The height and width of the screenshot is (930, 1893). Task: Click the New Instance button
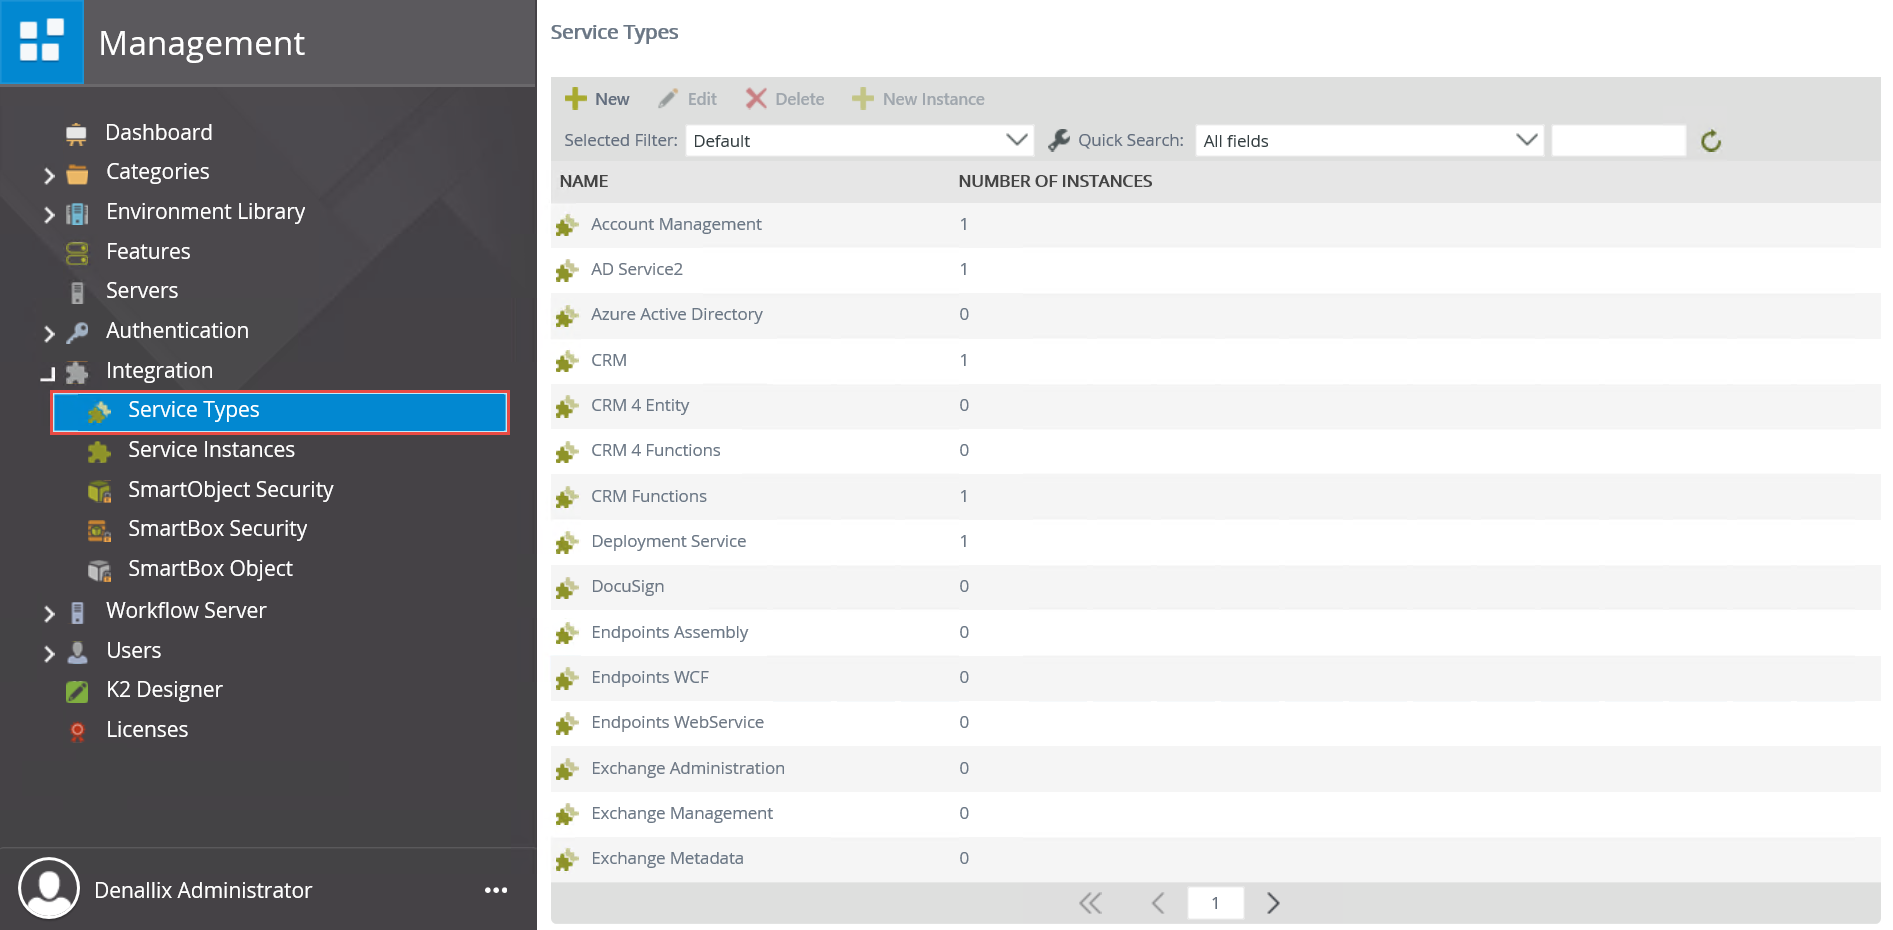[x=918, y=99]
